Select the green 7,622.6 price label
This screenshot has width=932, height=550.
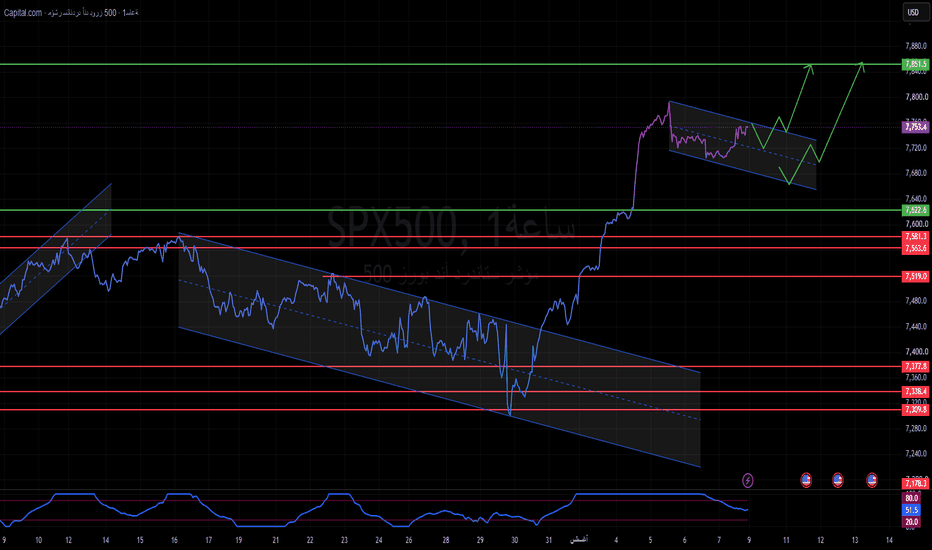coord(915,210)
